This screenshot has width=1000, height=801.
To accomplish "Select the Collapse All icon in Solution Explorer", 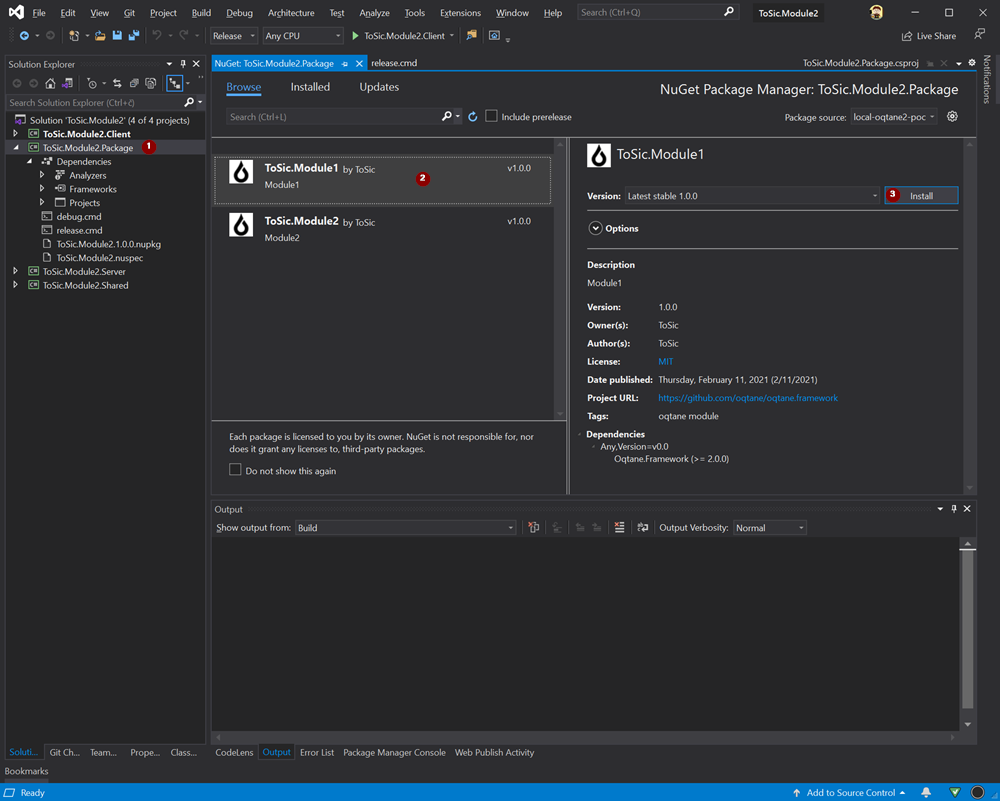I will tap(134, 84).
